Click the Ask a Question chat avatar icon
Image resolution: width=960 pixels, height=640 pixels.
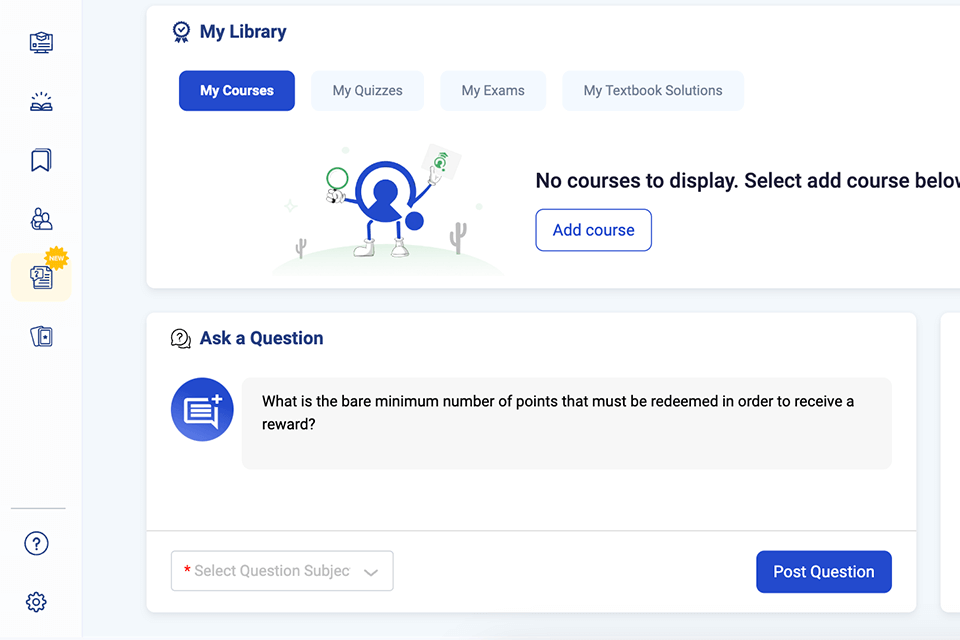[202, 409]
